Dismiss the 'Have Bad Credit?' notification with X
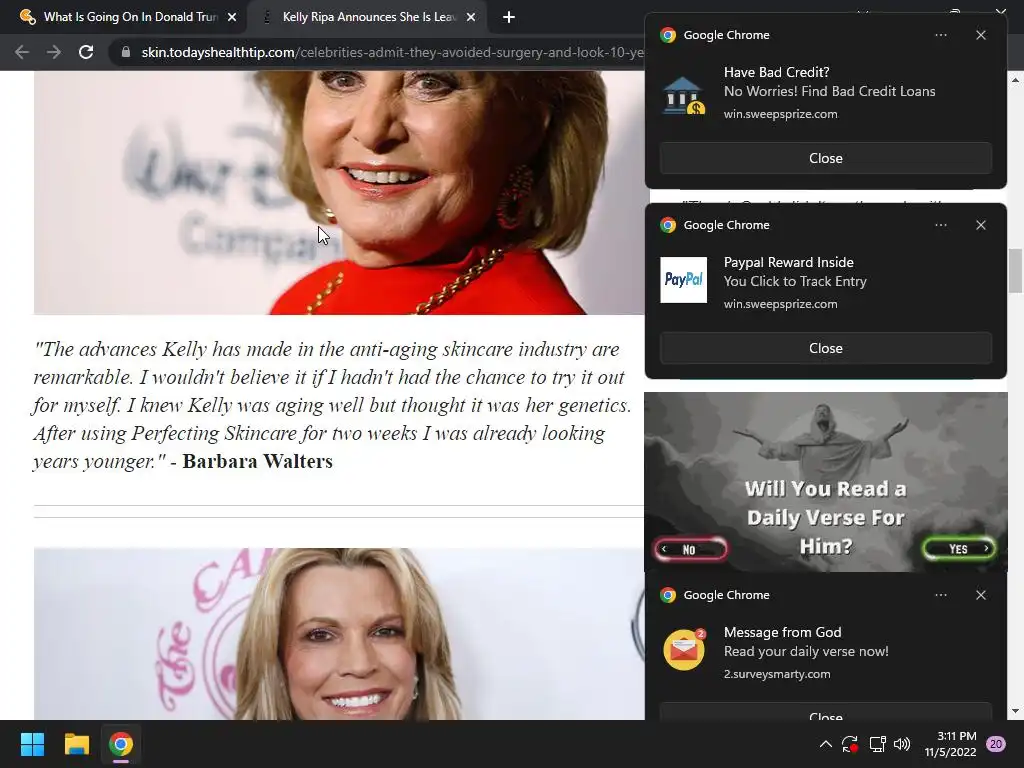1024x768 pixels. click(x=980, y=35)
